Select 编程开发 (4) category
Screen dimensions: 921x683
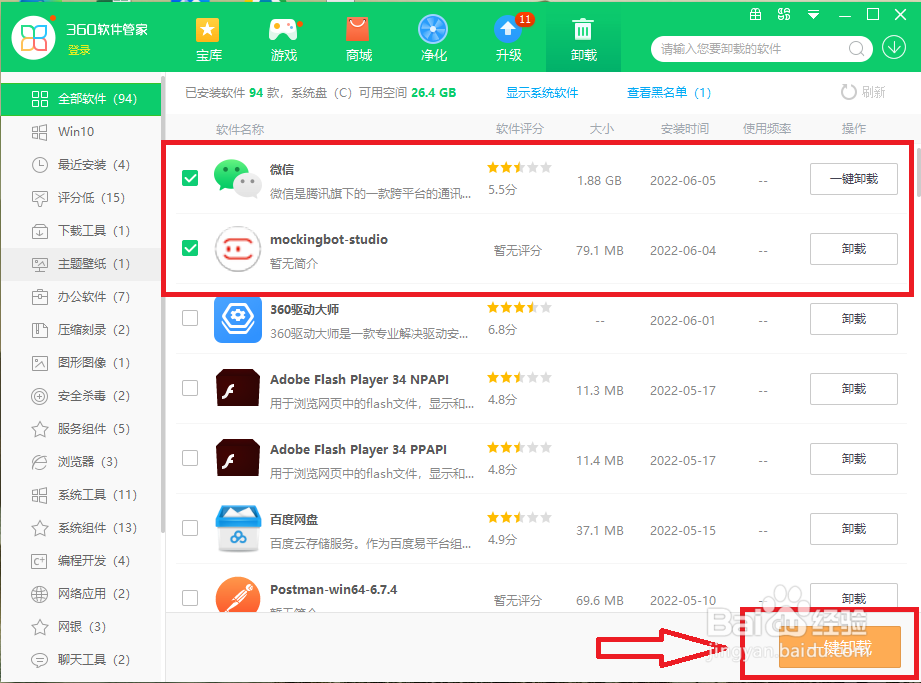pos(81,561)
